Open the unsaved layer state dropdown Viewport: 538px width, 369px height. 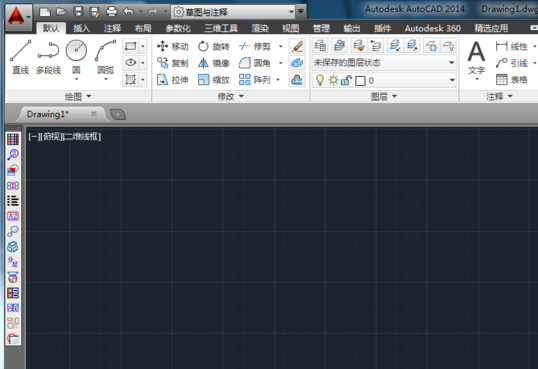click(384, 63)
